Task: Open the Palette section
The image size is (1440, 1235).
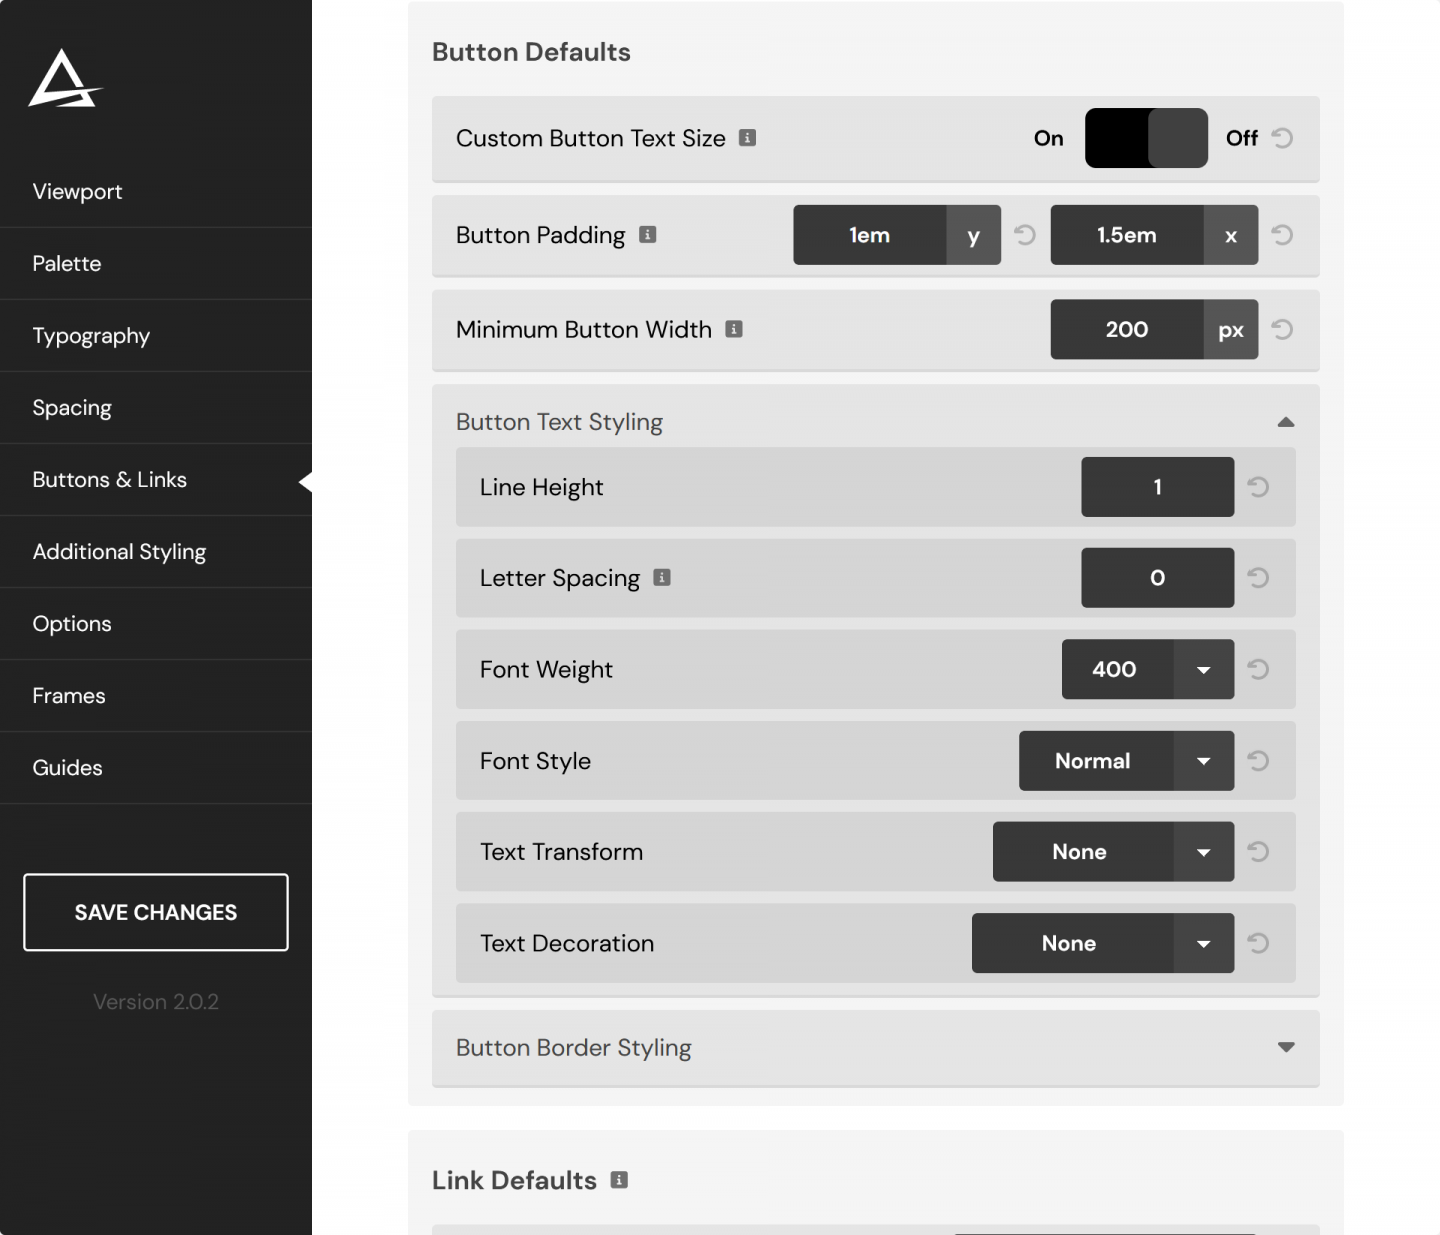Action: click(x=156, y=263)
